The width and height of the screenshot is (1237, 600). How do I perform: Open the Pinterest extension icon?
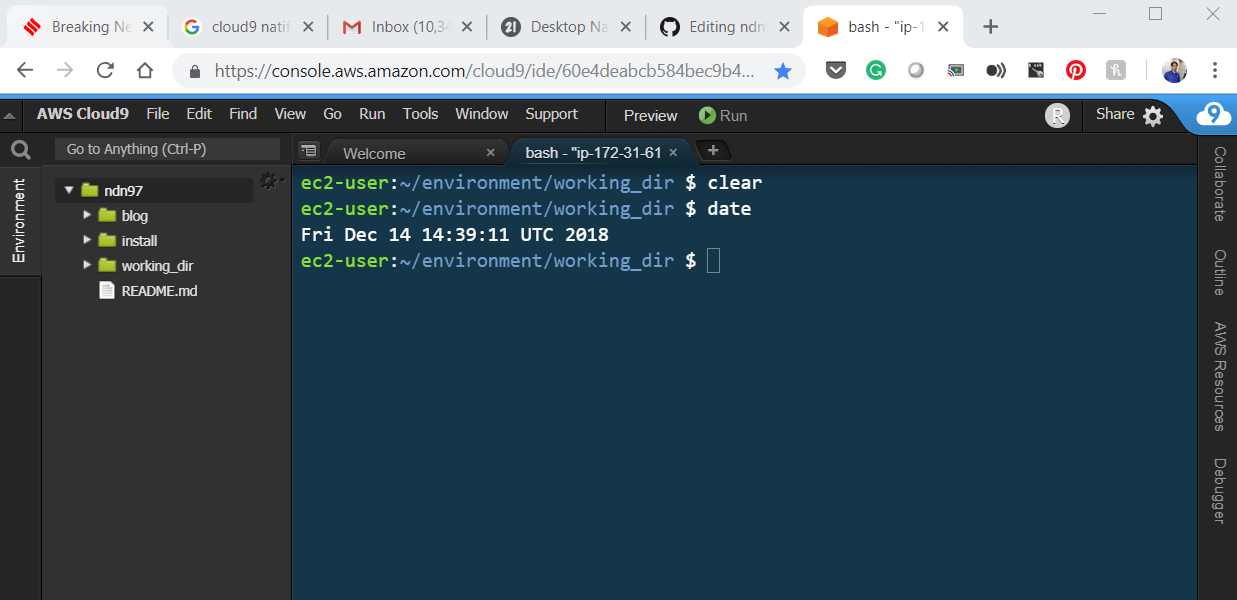(x=1075, y=70)
